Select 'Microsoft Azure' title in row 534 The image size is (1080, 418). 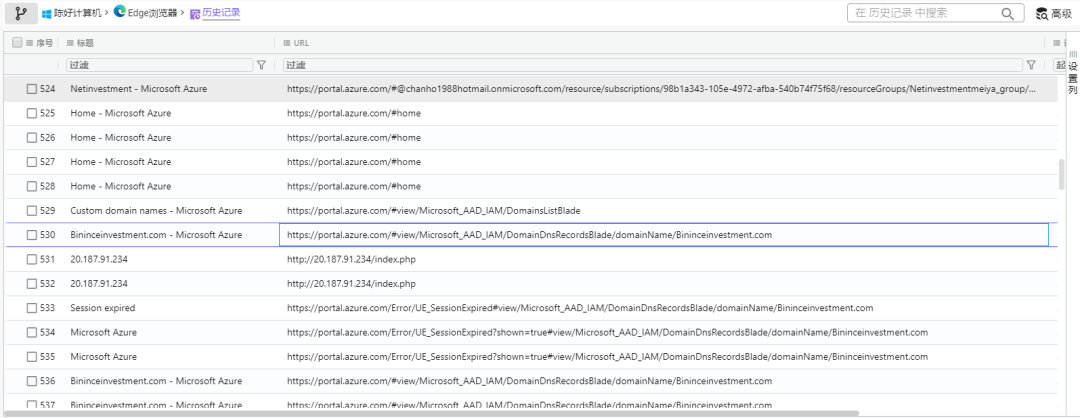click(103, 333)
